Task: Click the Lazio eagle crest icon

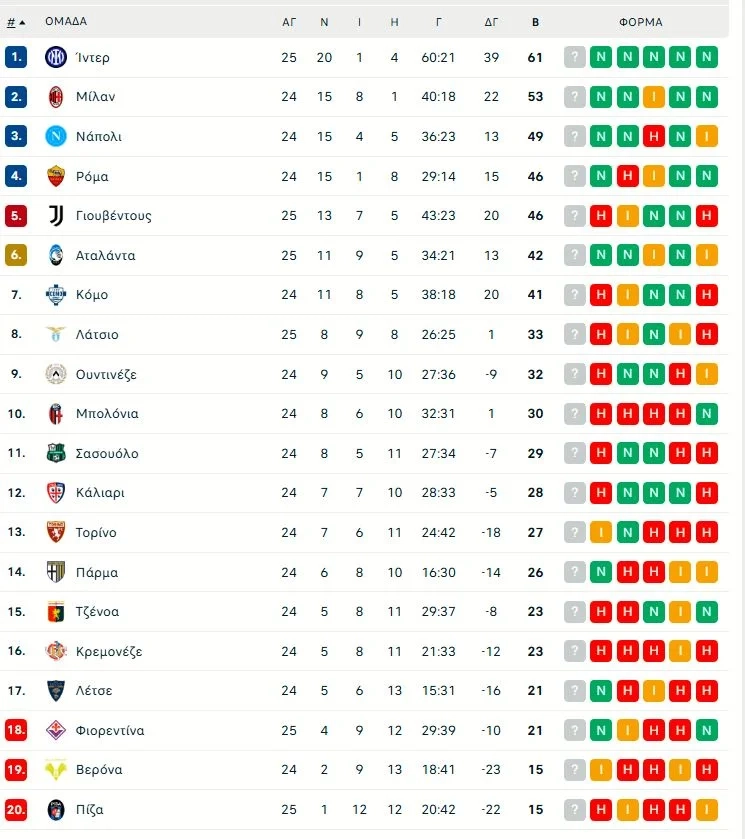Action: tap(56, 334)
